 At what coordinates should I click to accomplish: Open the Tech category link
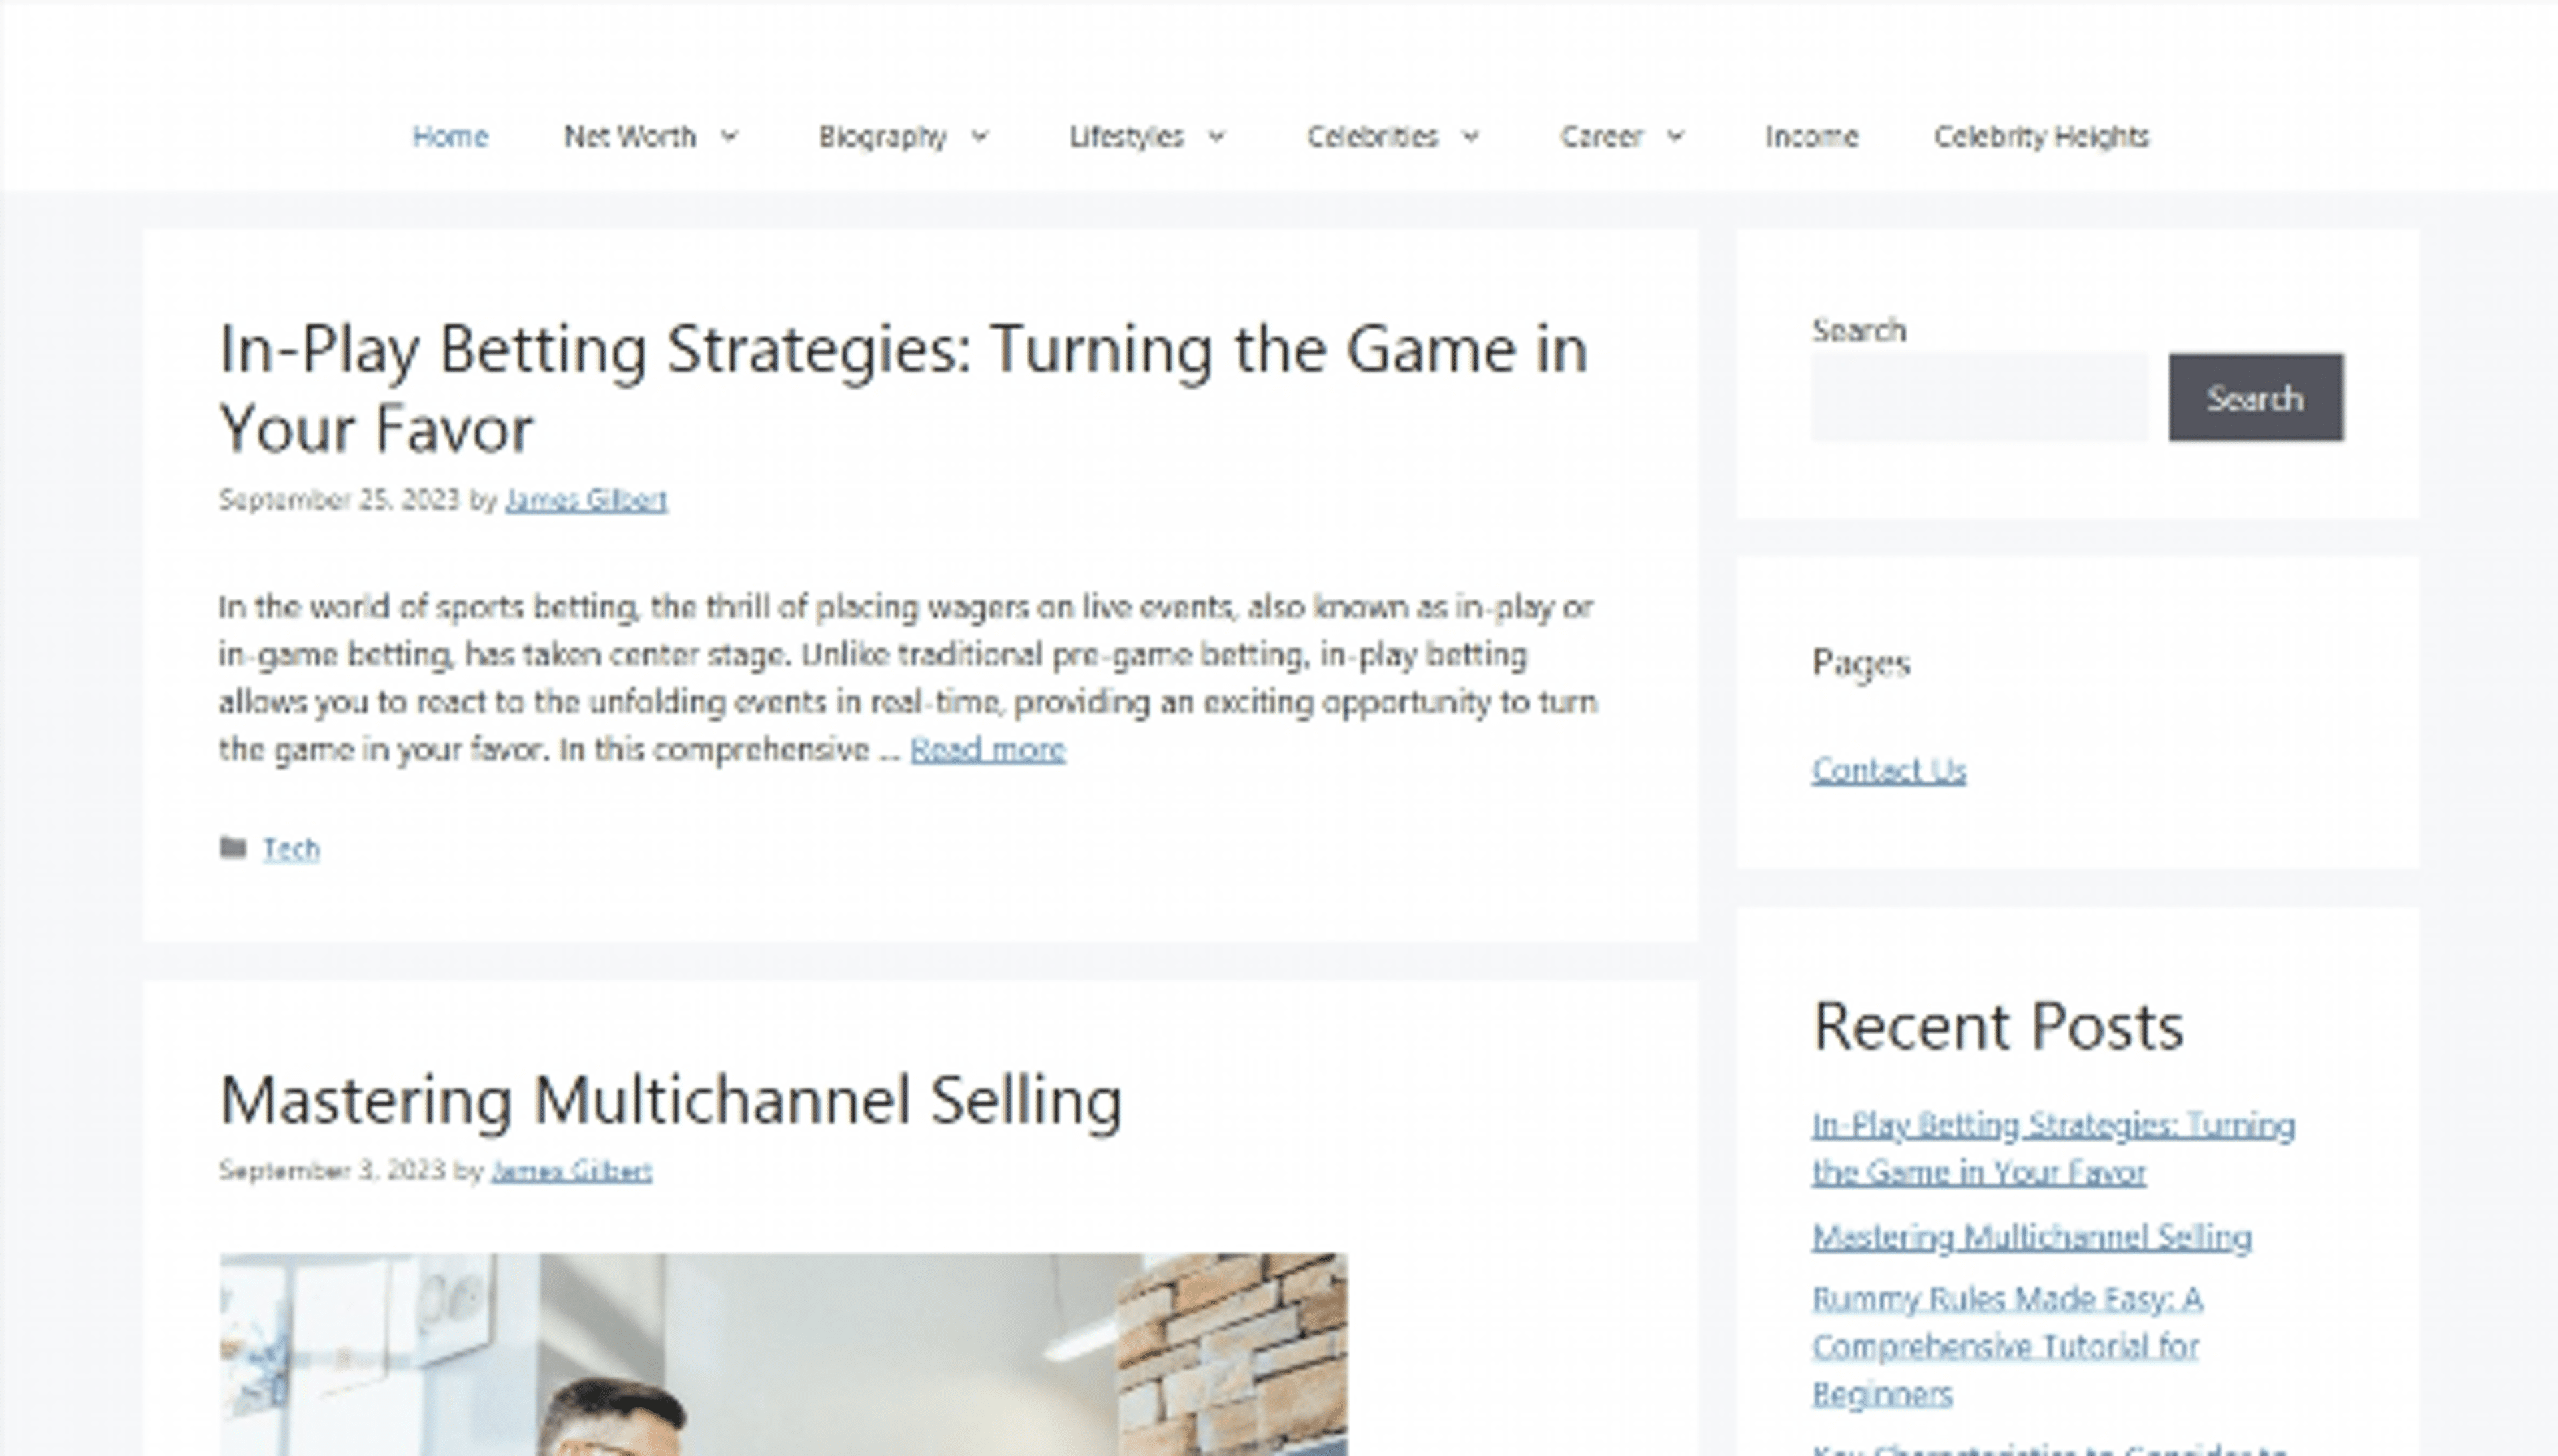[291, 849]
